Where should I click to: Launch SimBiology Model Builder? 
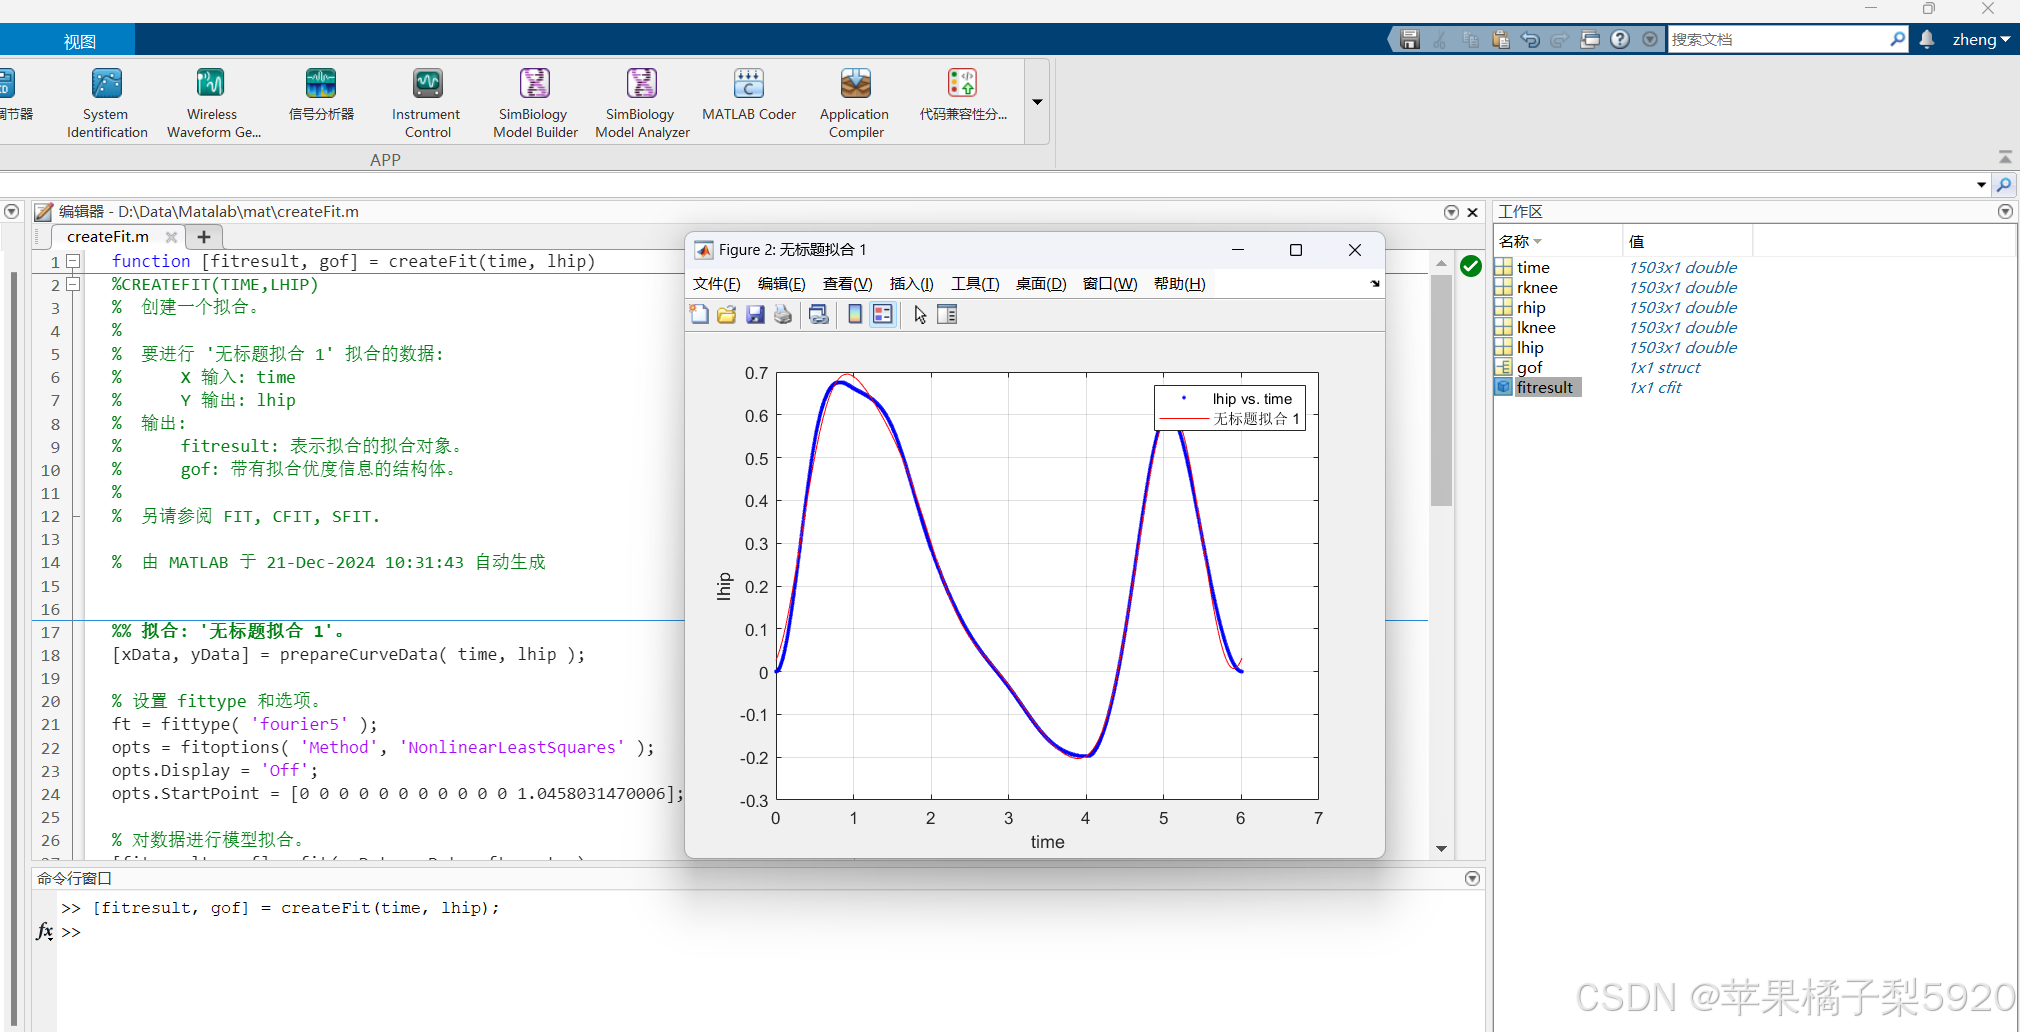pos(535,103)
